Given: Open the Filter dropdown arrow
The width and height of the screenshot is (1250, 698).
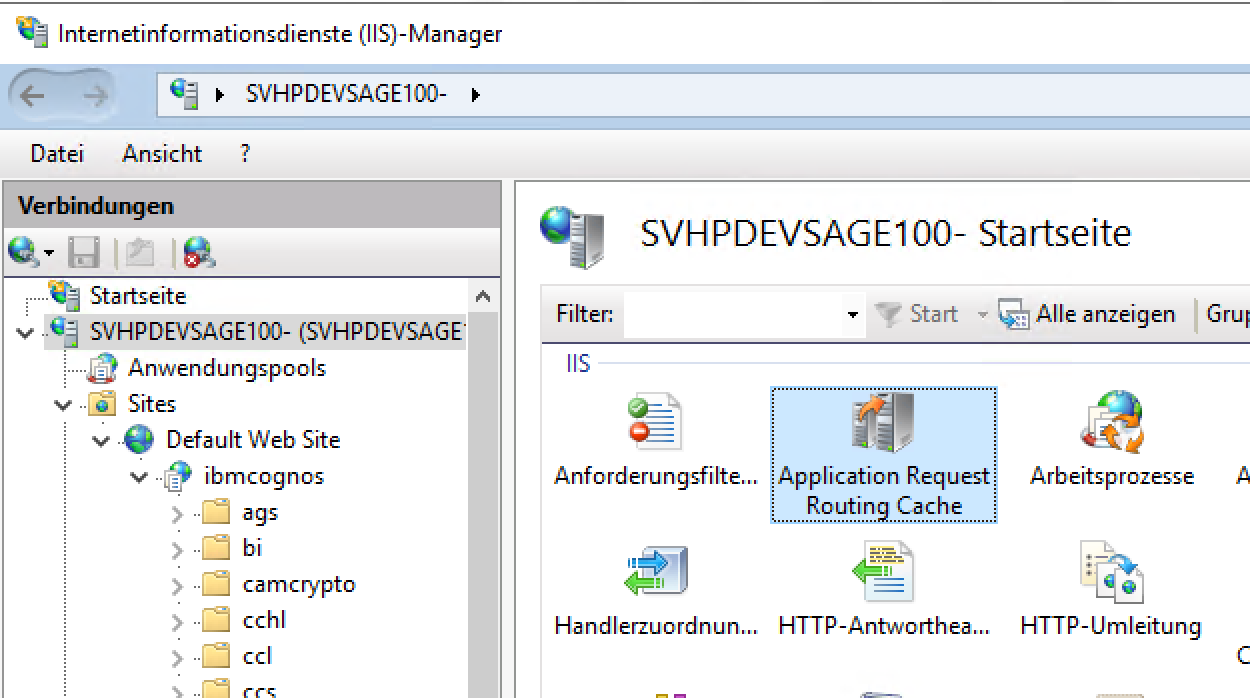Looking at the screenshot, I should [852, 315].
